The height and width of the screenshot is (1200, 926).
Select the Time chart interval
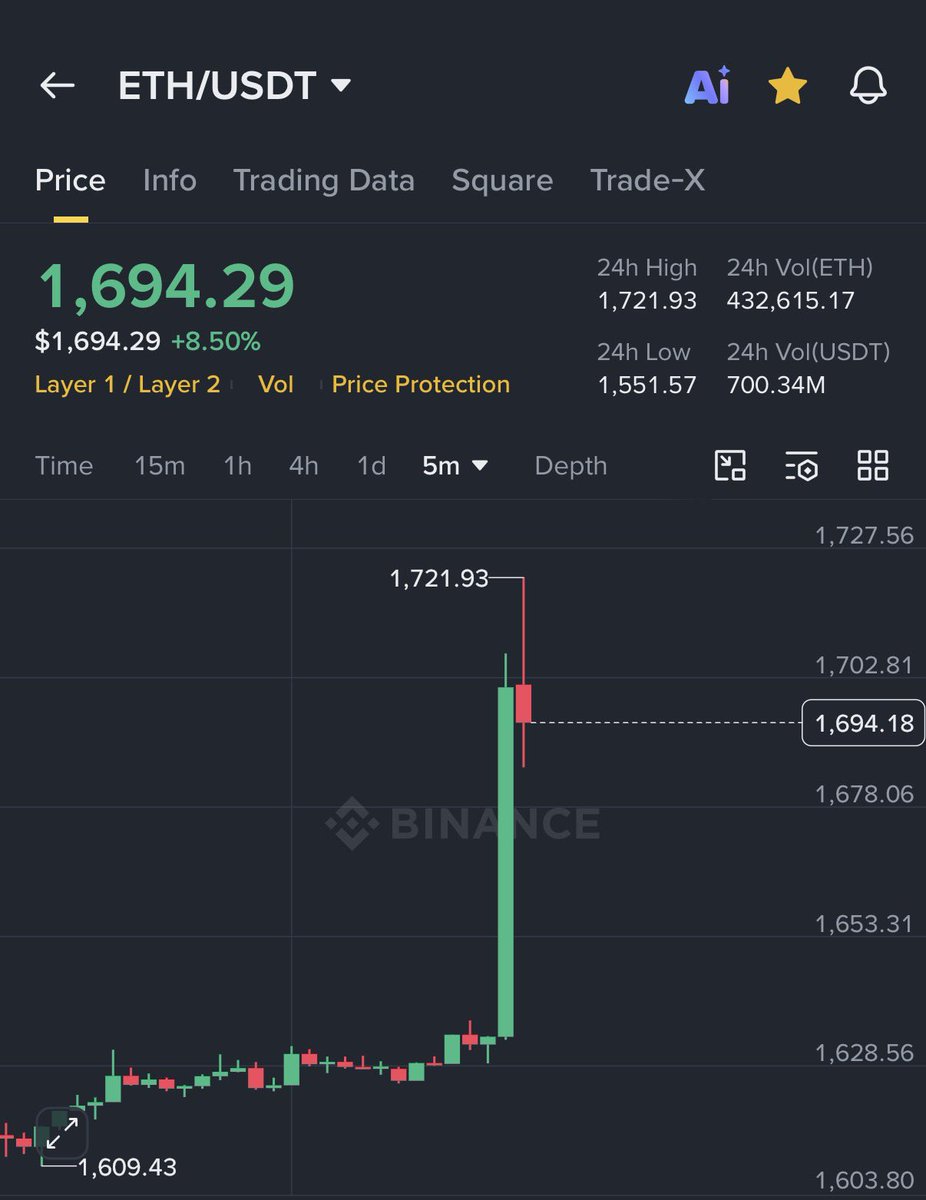tap(64, 466)
